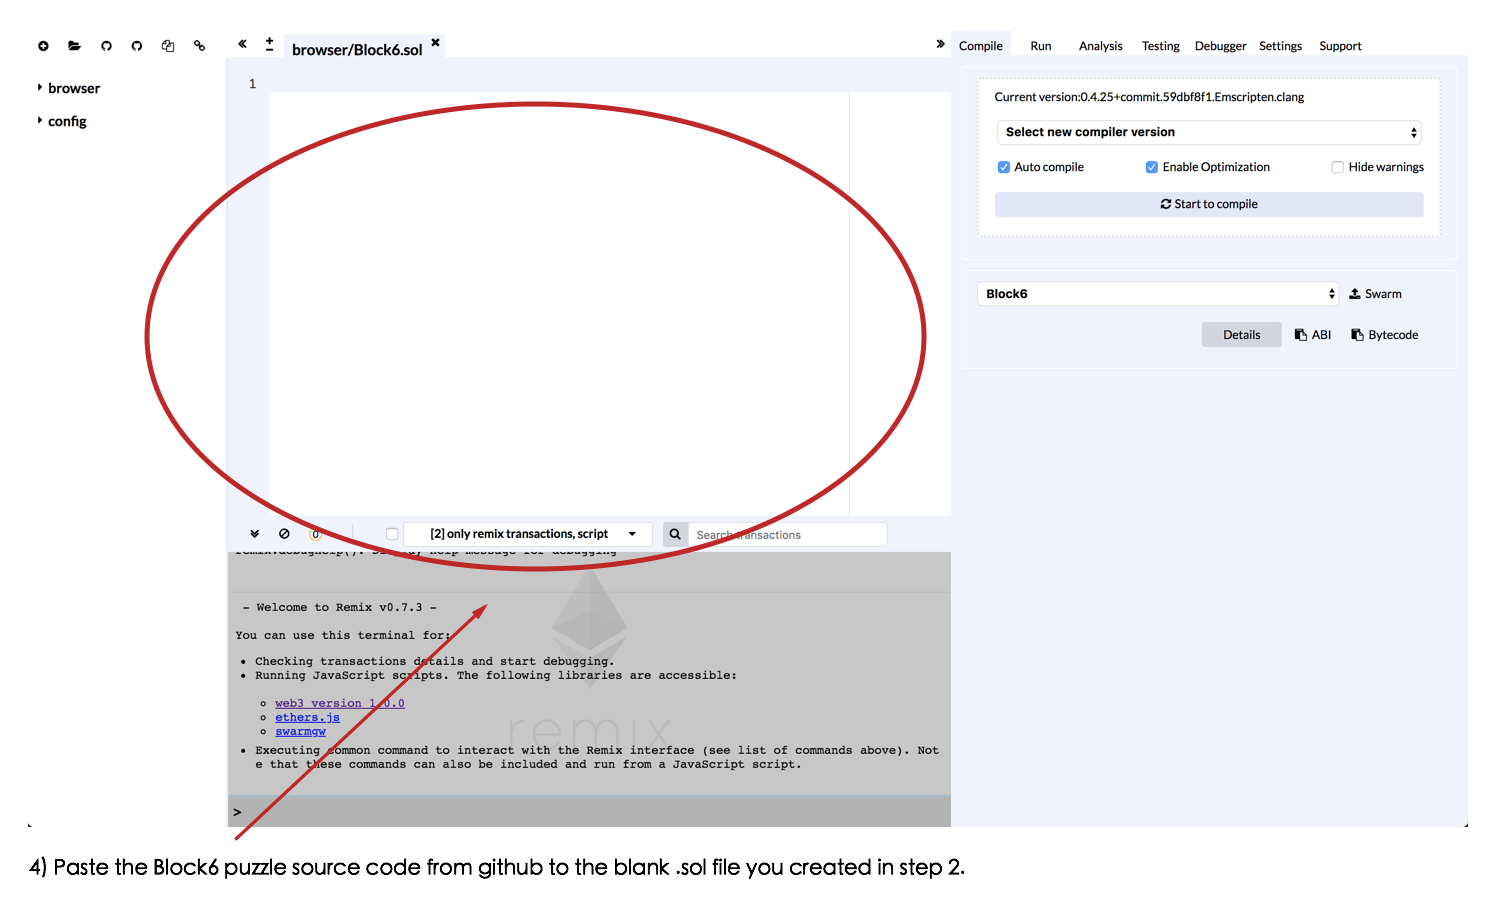Collapse the file explorer with the double-left chevron
This screenshot has height=908, width=1496.
coord(242,44)
